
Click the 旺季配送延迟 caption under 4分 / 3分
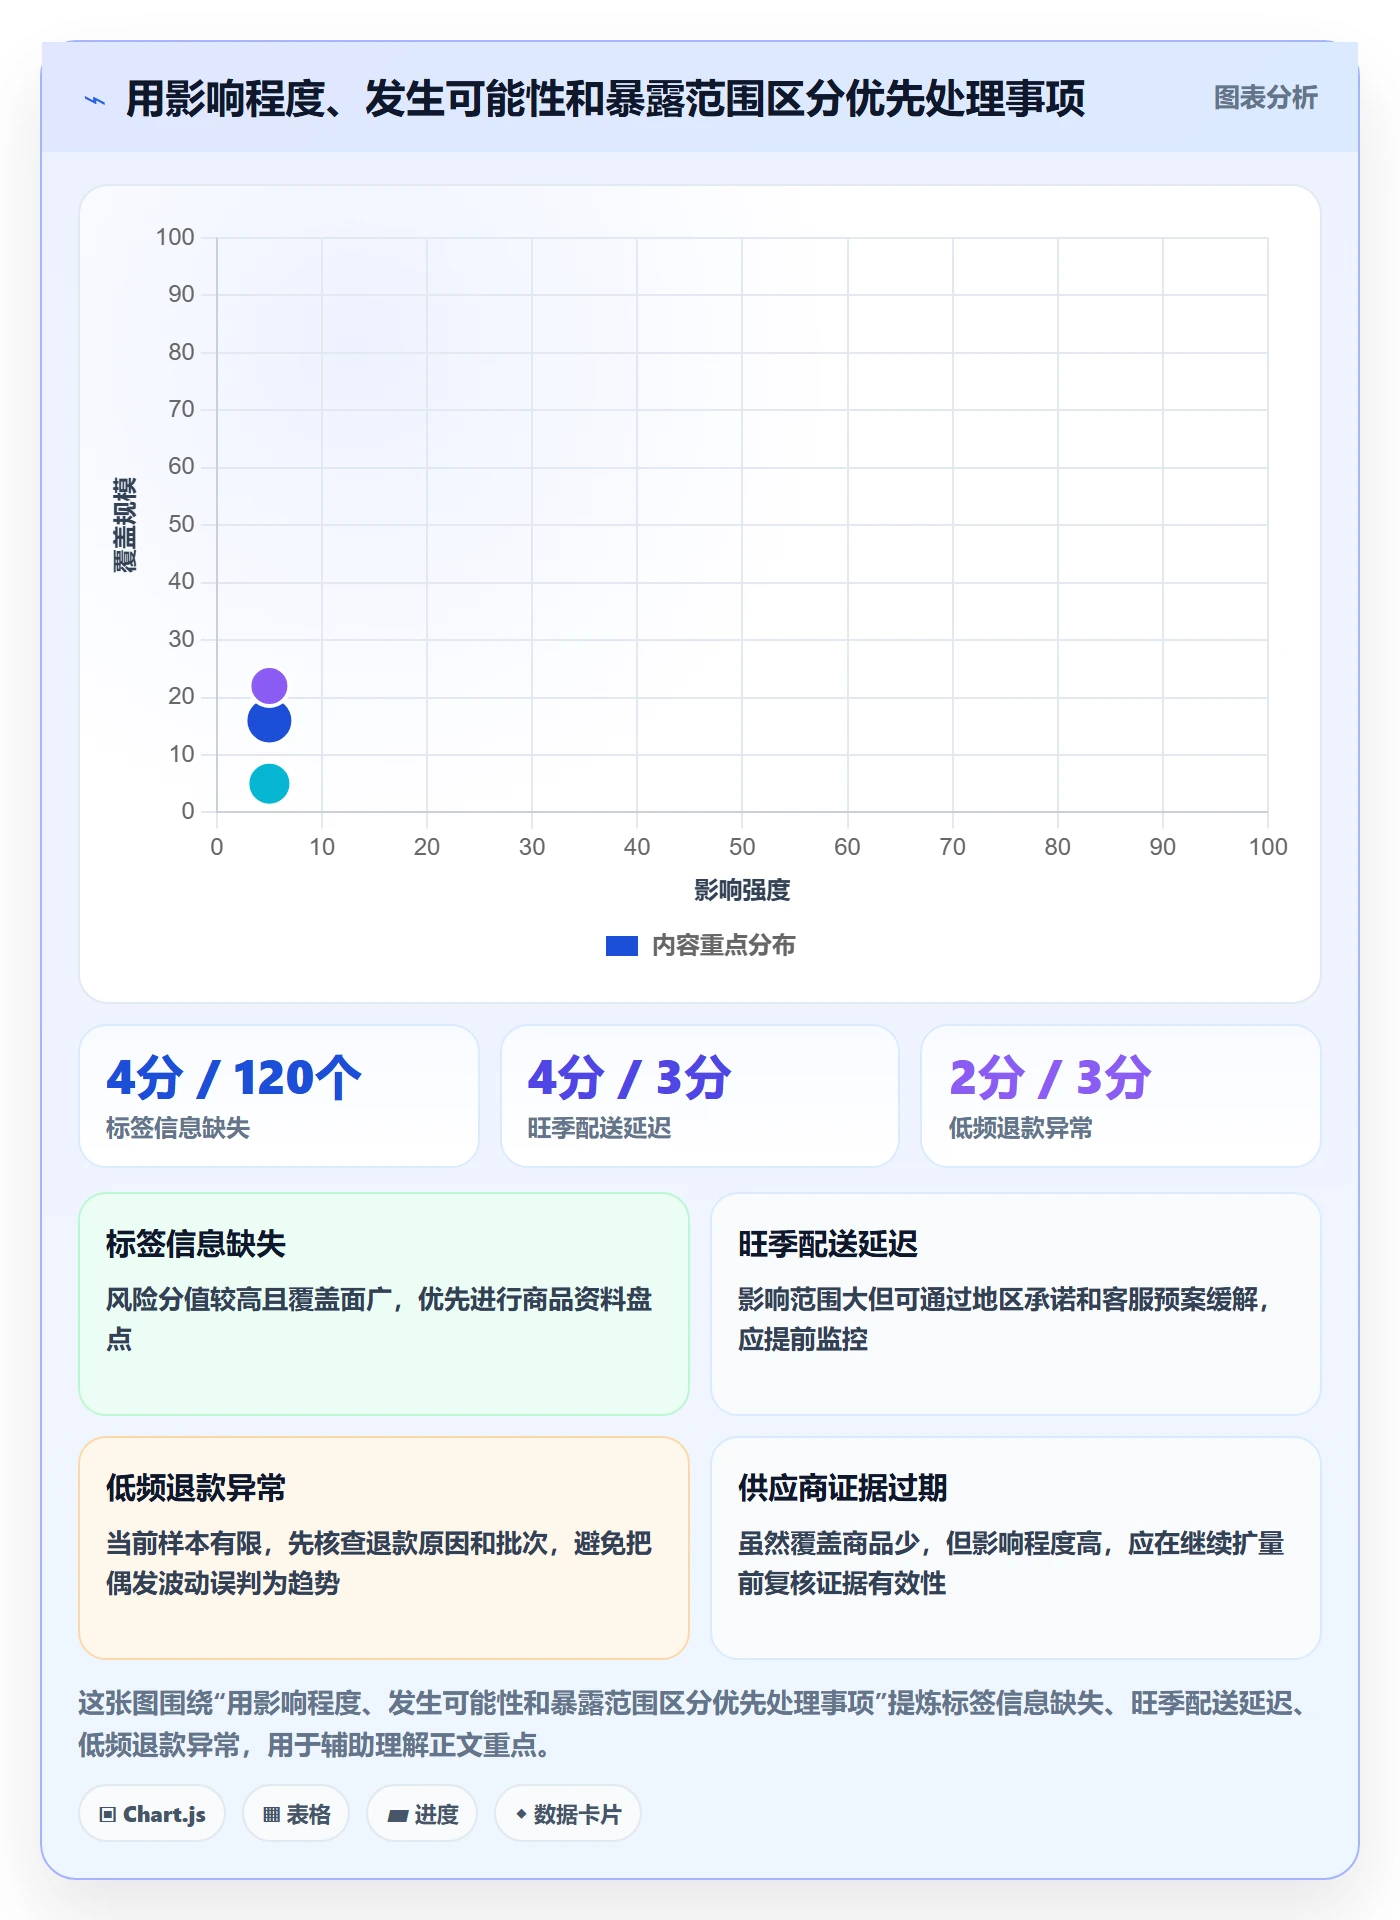(x=599, y=1128)
